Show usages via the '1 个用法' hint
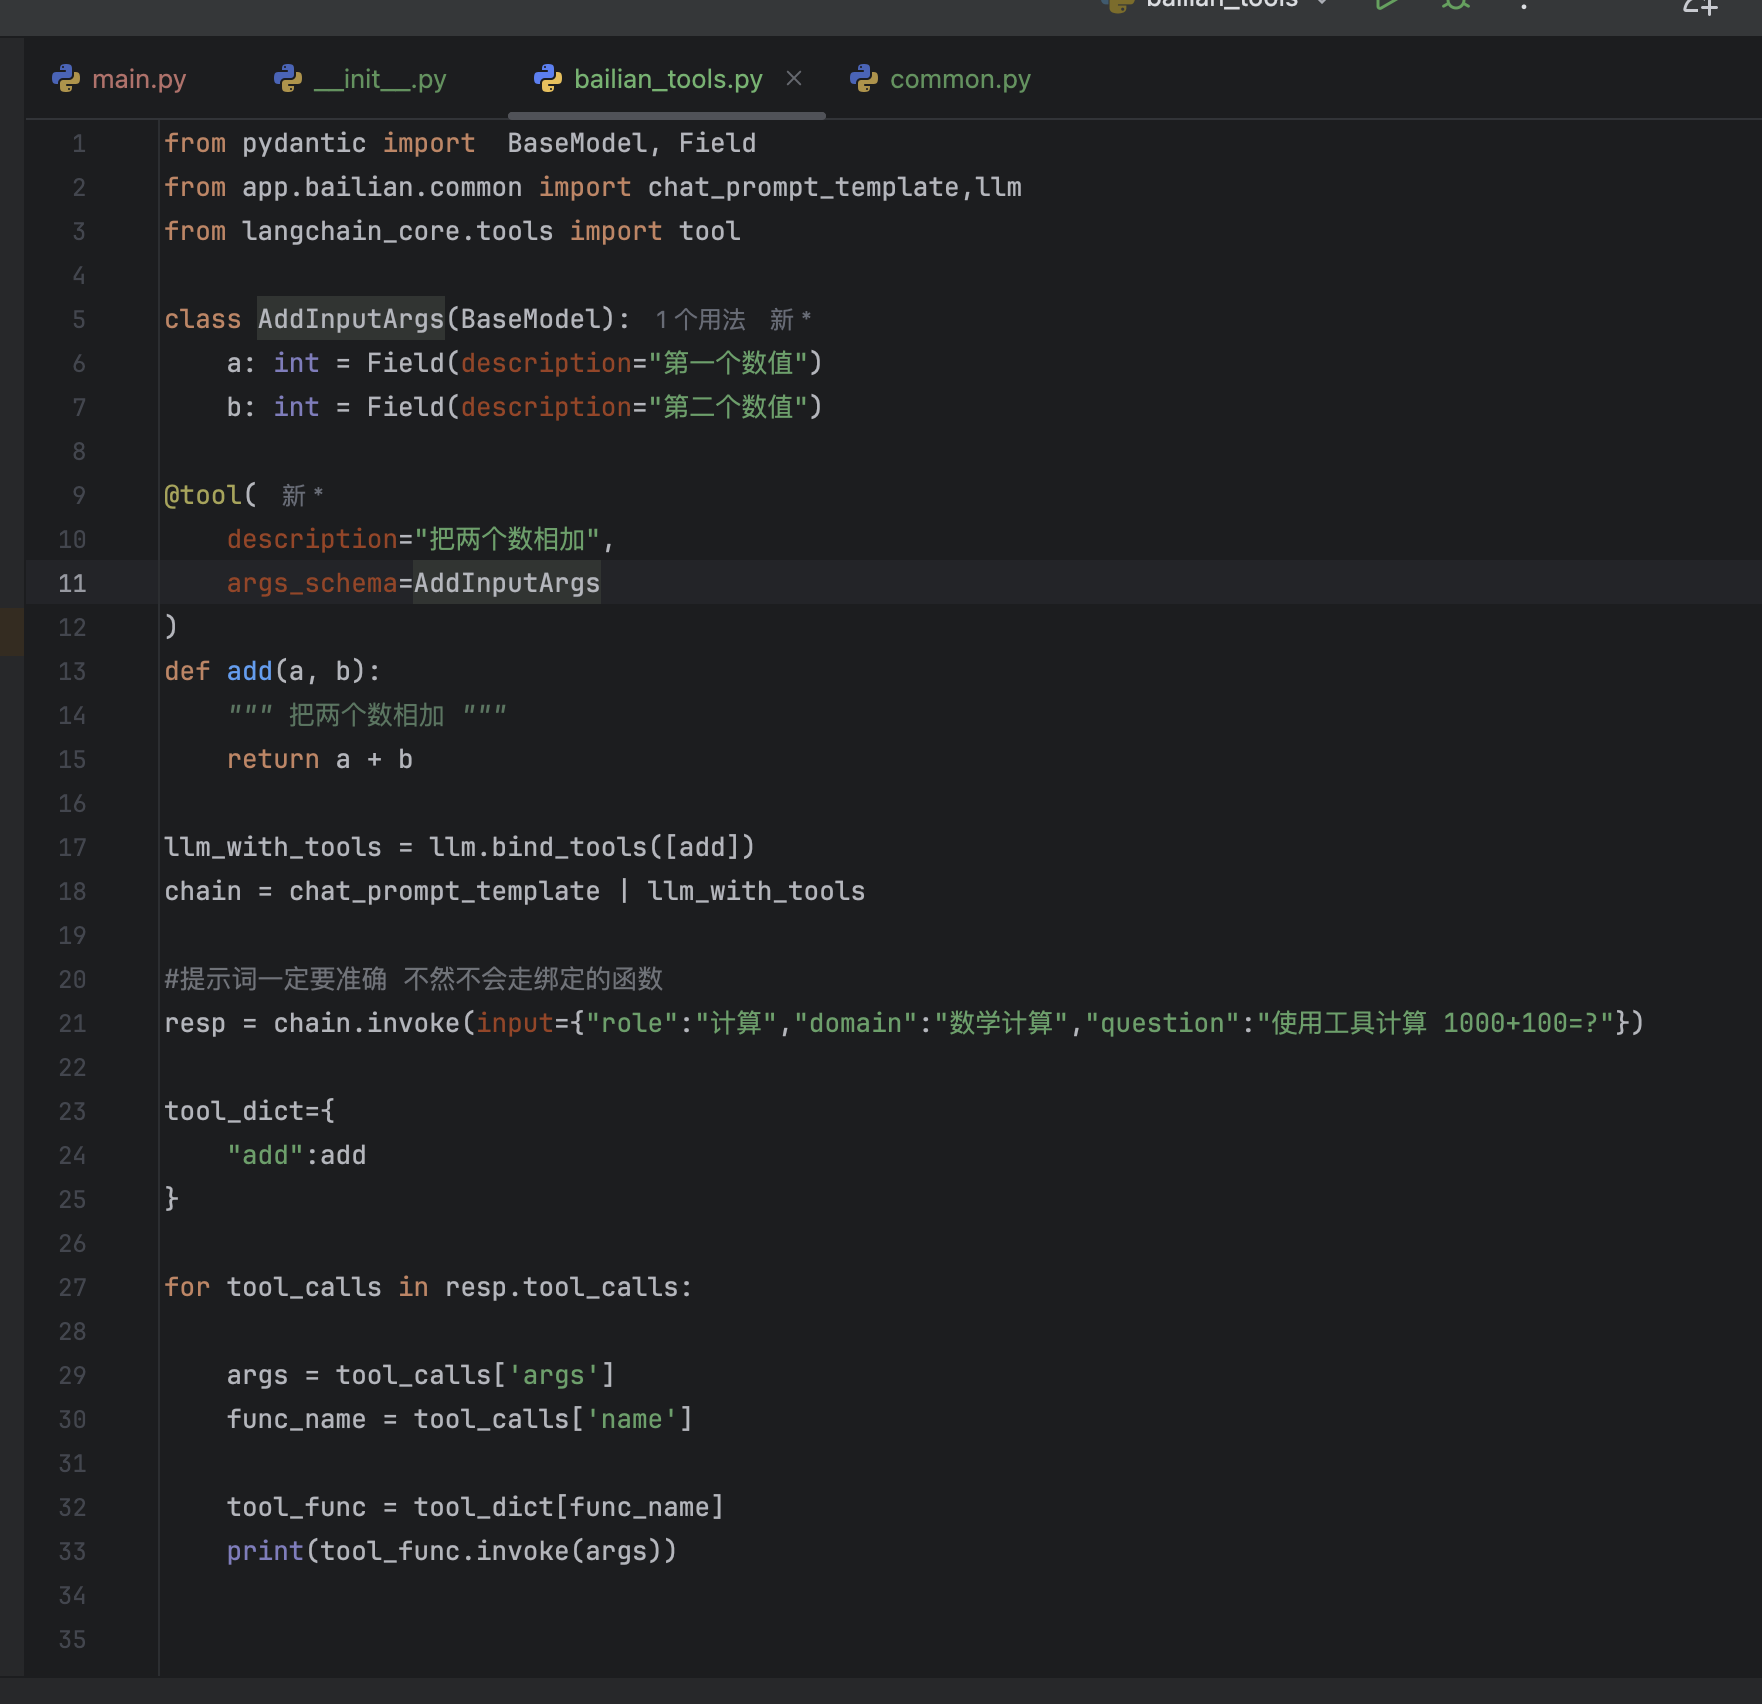 point(701,320)
